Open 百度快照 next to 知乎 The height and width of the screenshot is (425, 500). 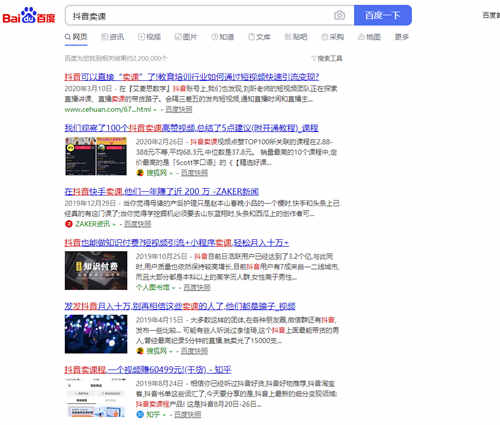coord(188,414)
